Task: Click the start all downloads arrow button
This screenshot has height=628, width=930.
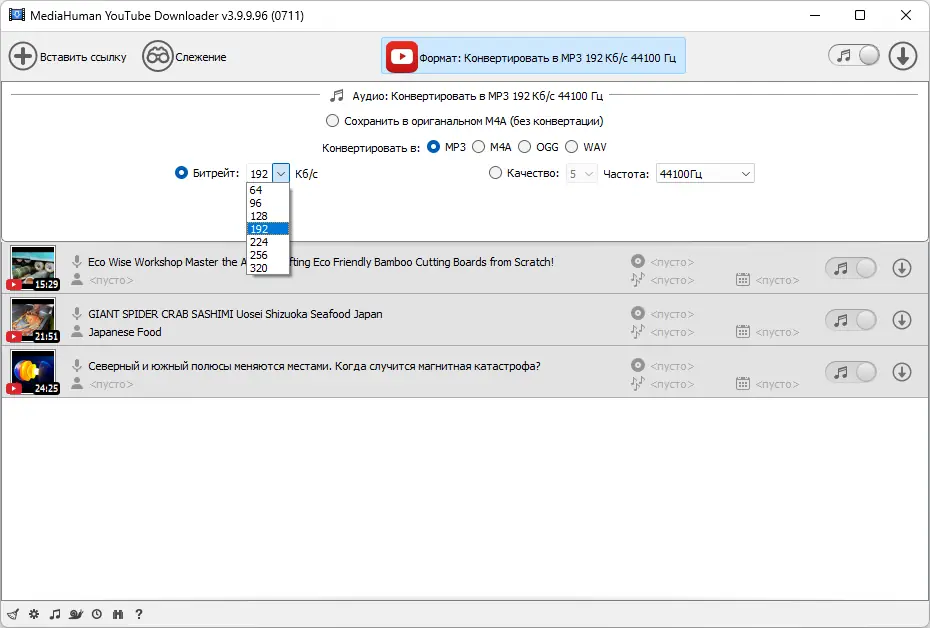Action: point(903,57)
